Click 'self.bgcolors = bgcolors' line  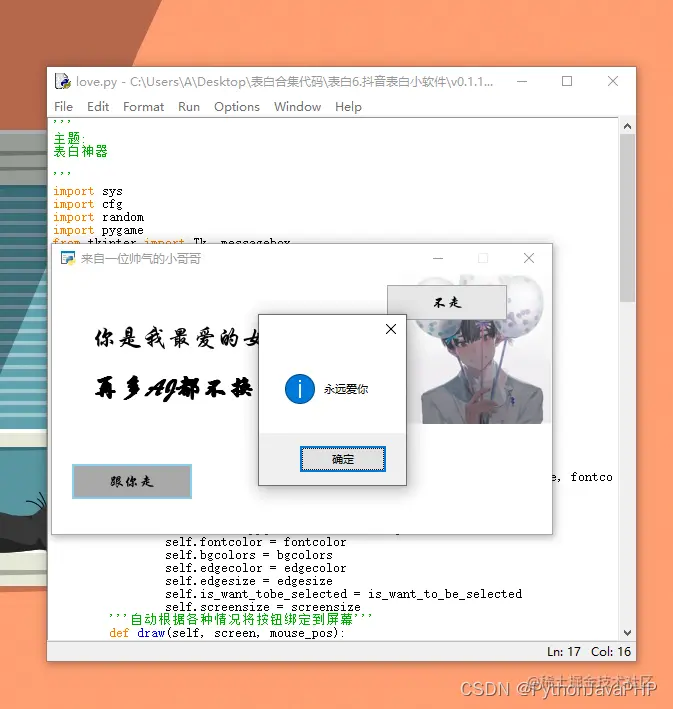pyautogui.click(x=249, y=555)
